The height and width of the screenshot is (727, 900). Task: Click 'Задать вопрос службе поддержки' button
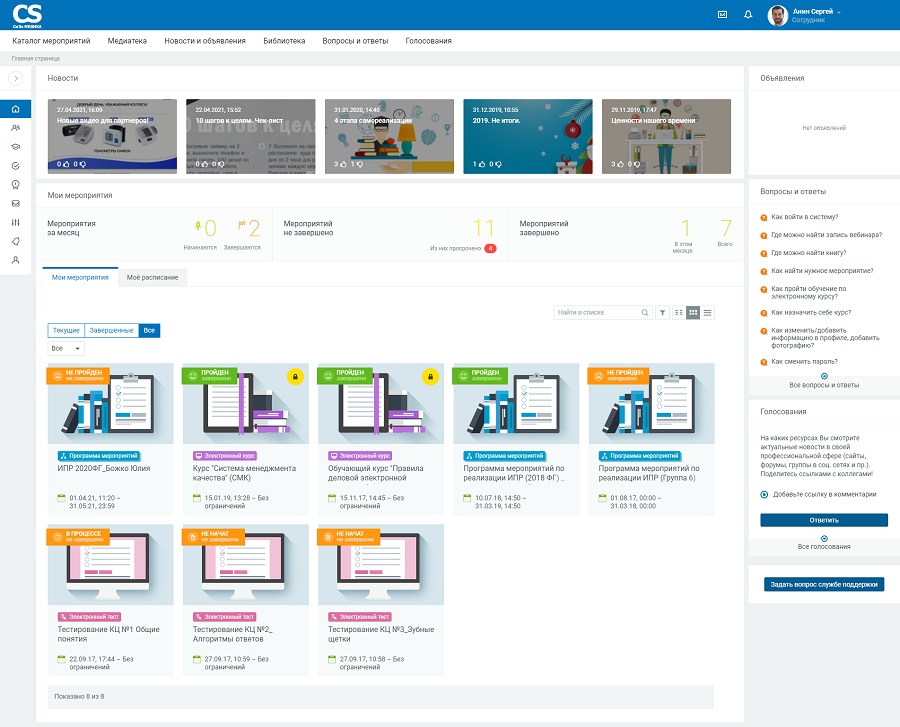tap(823, 584)
